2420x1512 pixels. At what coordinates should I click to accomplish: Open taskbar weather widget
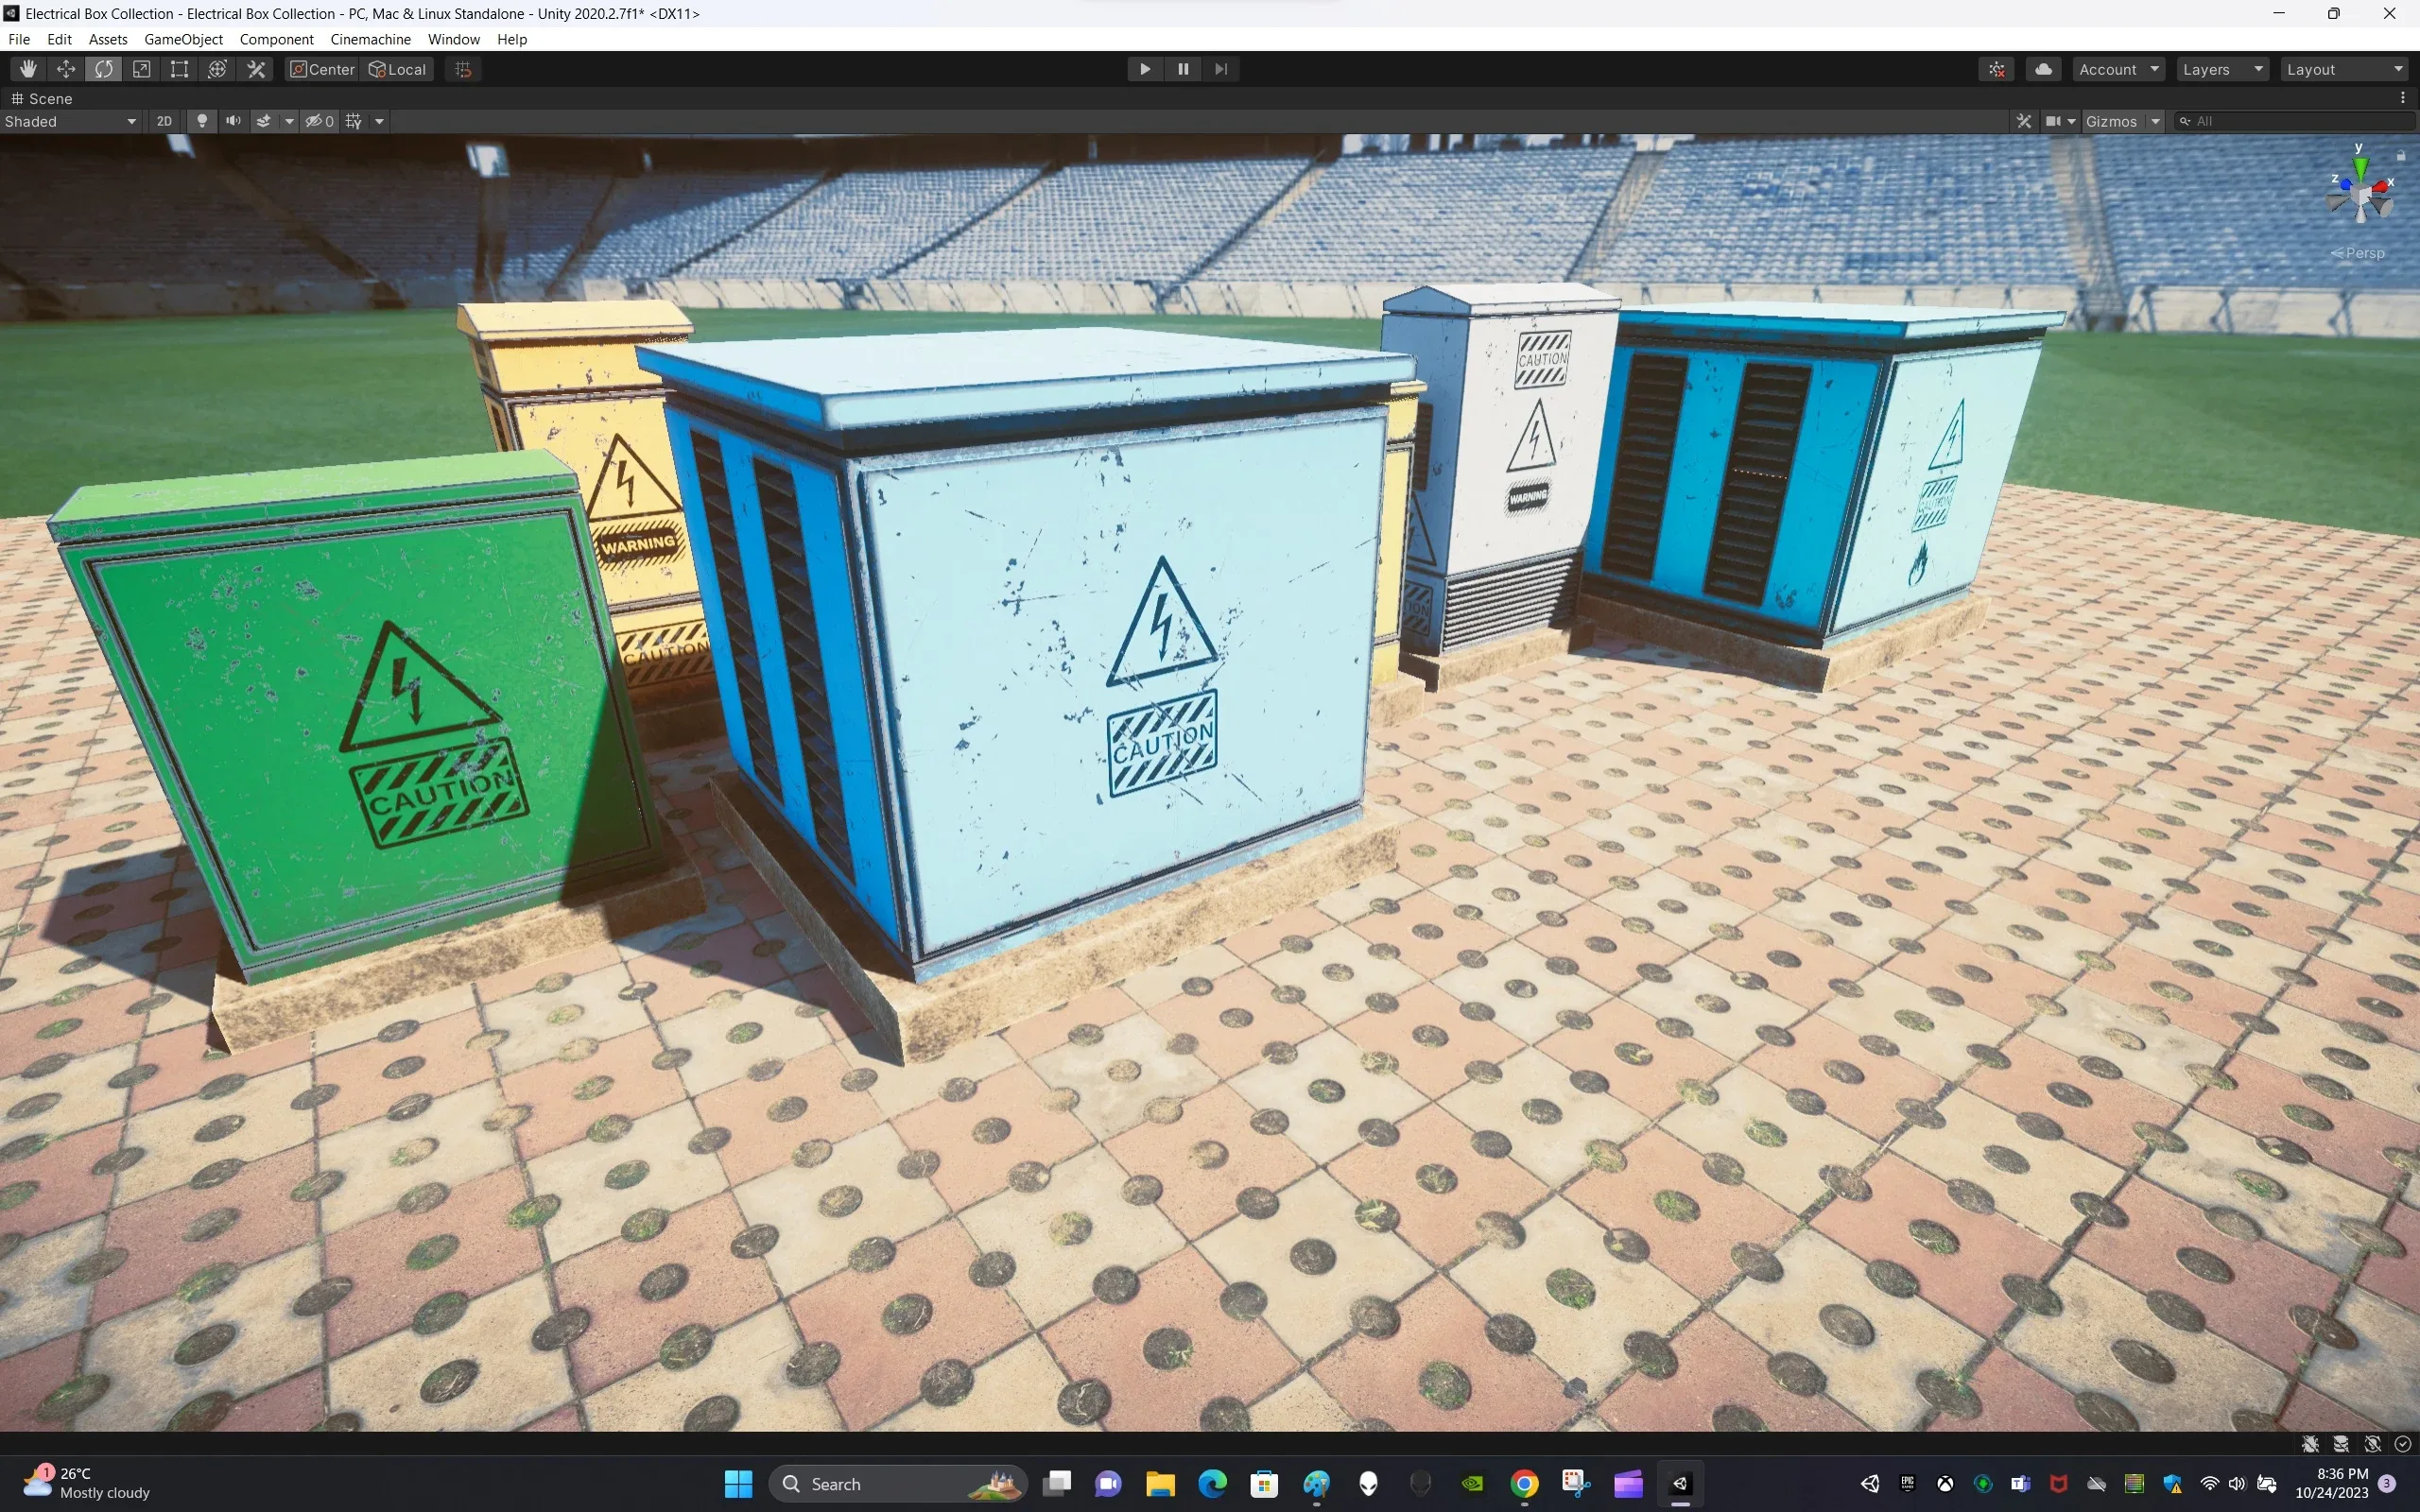(x=87, y=1483)
